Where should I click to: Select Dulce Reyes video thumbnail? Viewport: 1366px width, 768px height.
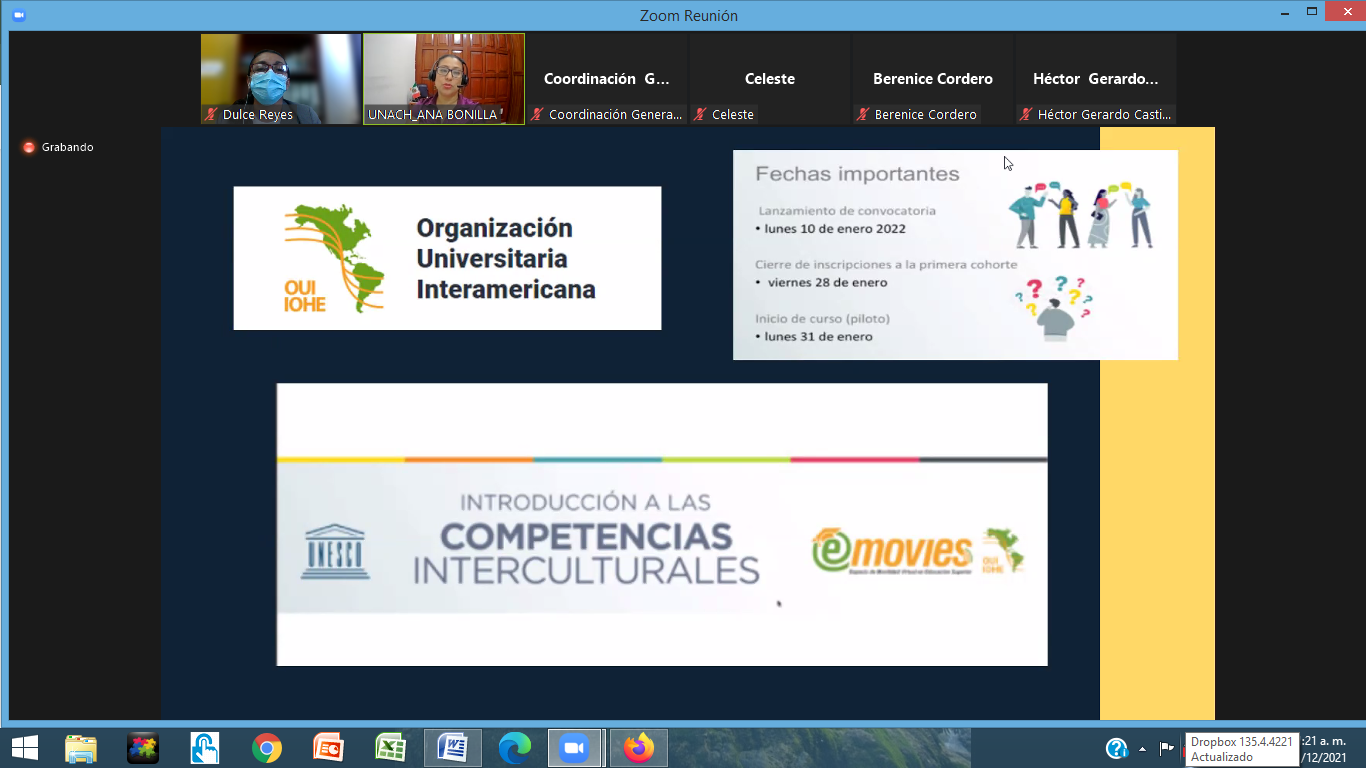coord(281,79)
